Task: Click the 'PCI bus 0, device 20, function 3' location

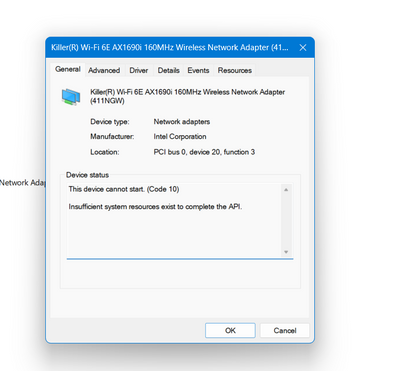Action: click(204, 152)
